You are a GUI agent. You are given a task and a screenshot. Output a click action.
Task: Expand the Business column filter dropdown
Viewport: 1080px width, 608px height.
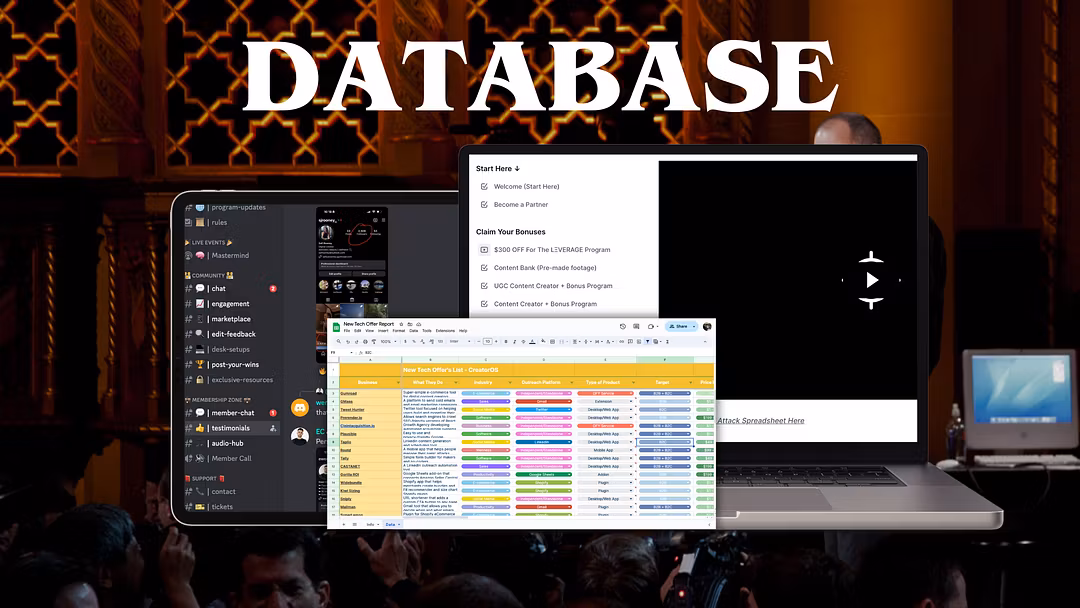click(x=396, y=382)
